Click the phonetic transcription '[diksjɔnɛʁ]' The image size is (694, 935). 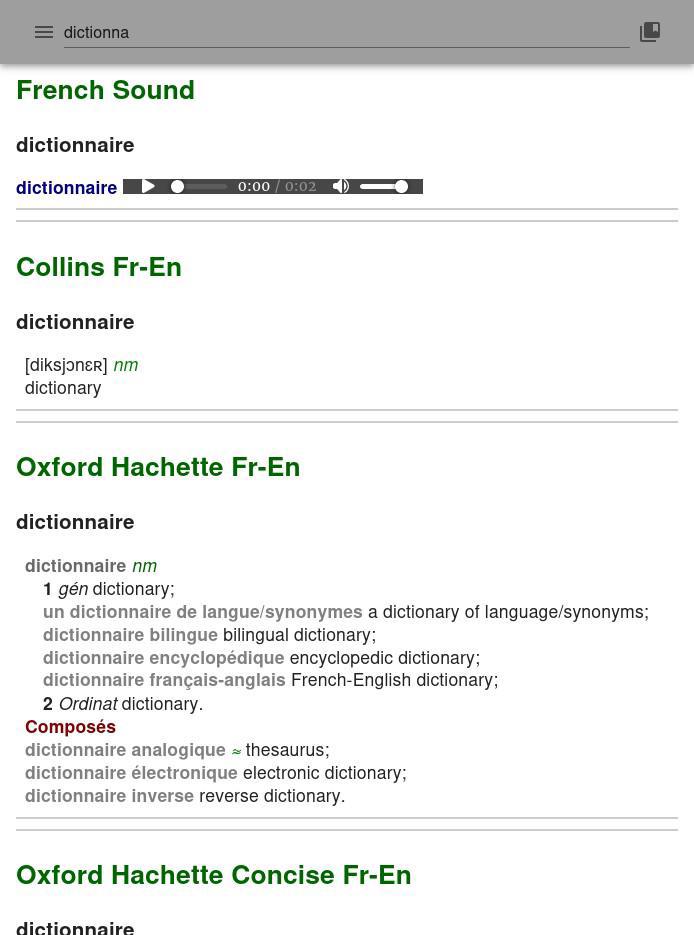pos(66,365)
